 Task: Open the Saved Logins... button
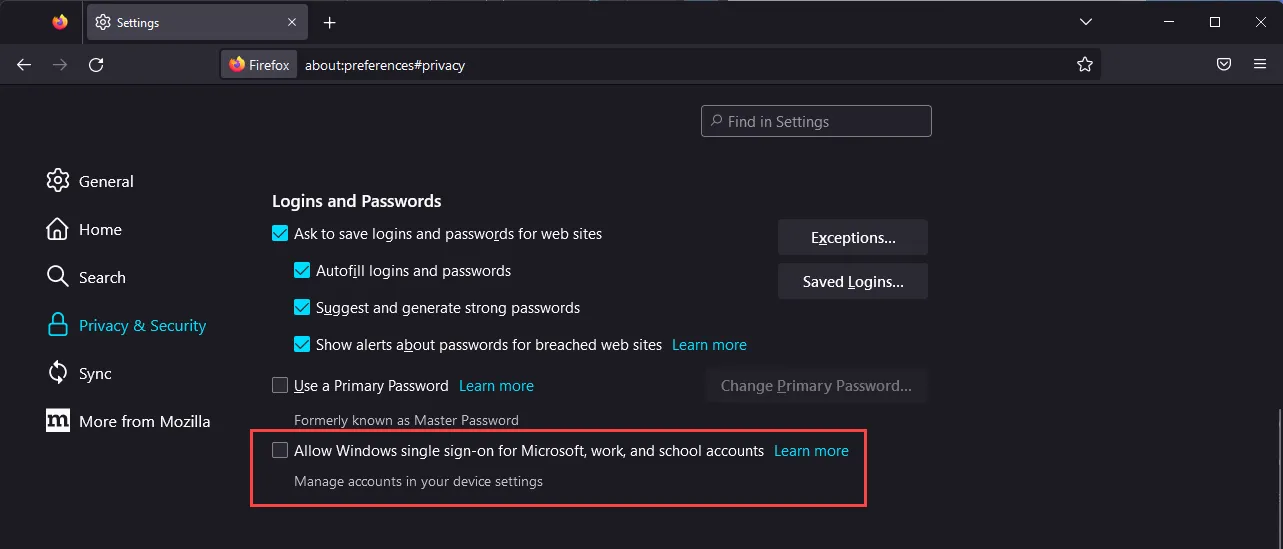click(853, 282)
